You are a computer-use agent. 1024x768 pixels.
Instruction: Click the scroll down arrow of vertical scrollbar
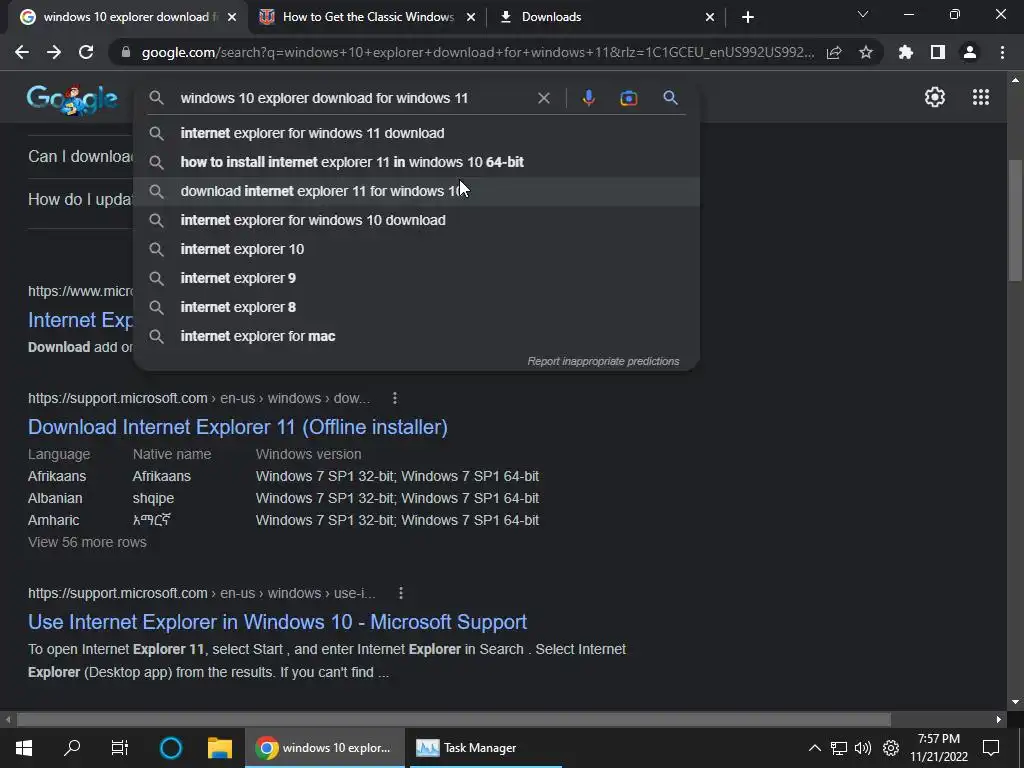1016,702
